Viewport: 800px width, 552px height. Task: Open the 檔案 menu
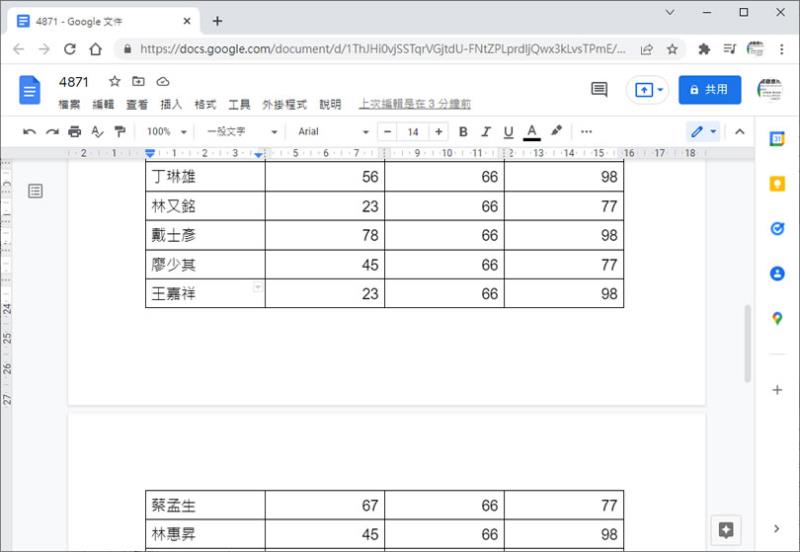[x=69, y=104]
